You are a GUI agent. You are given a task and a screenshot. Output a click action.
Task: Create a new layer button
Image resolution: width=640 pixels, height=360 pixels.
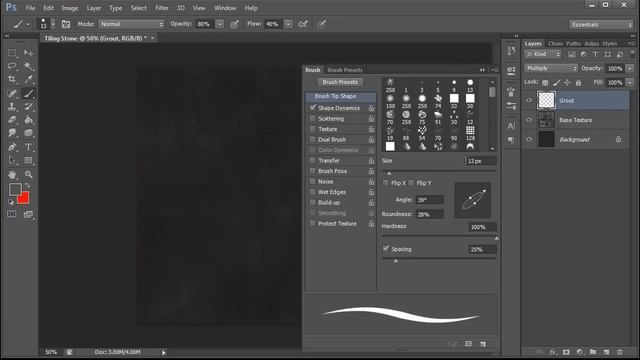(x=607, y=352)
